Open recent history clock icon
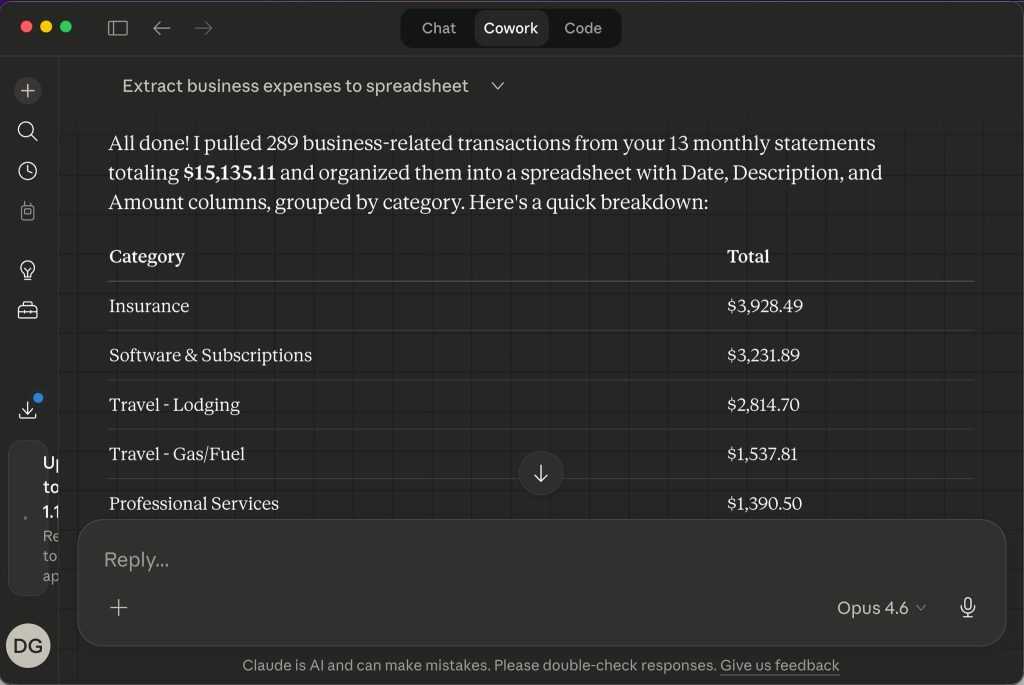Screen dimensions: 1024x685 (28, 171)
